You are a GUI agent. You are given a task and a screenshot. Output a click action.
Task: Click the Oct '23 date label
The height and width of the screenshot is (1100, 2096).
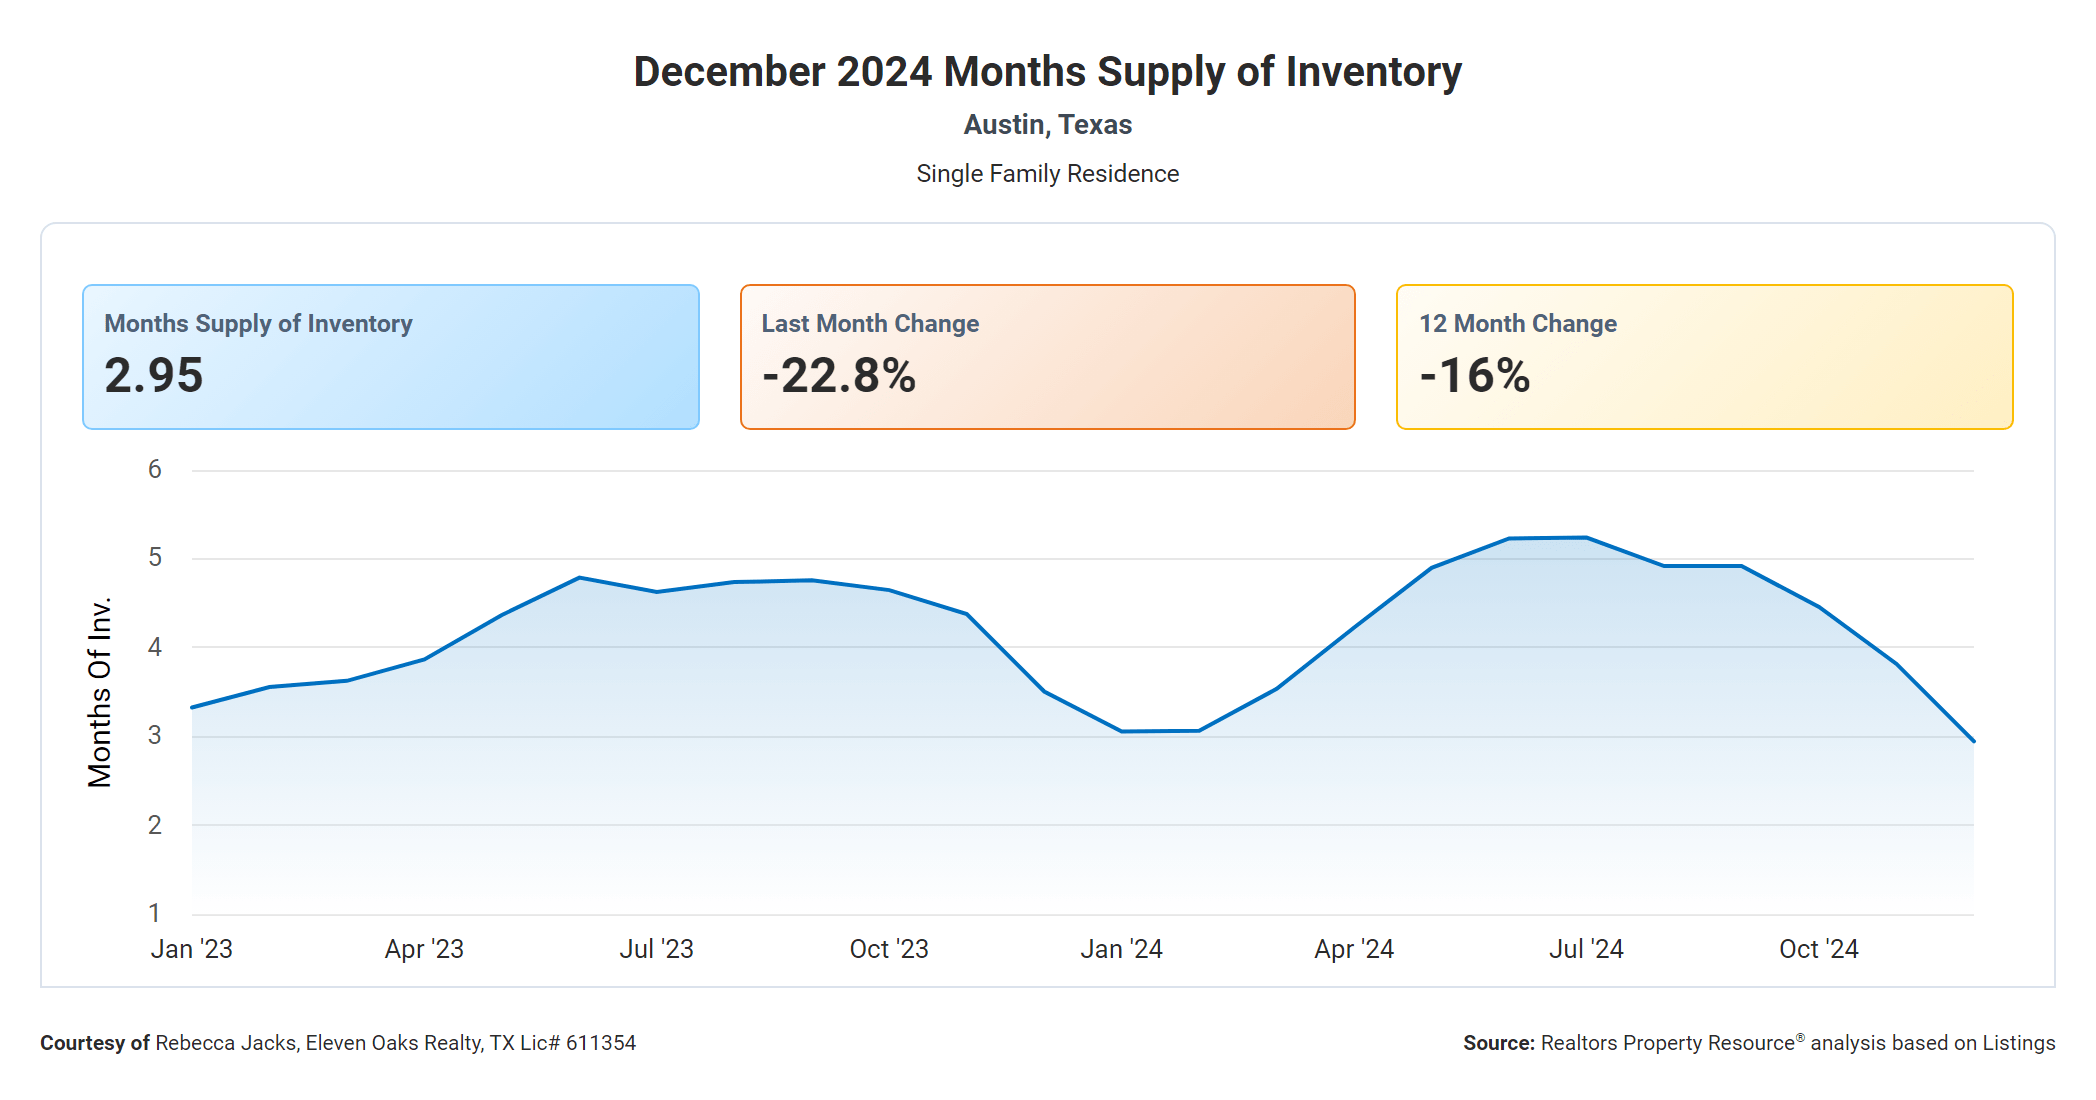889,949
